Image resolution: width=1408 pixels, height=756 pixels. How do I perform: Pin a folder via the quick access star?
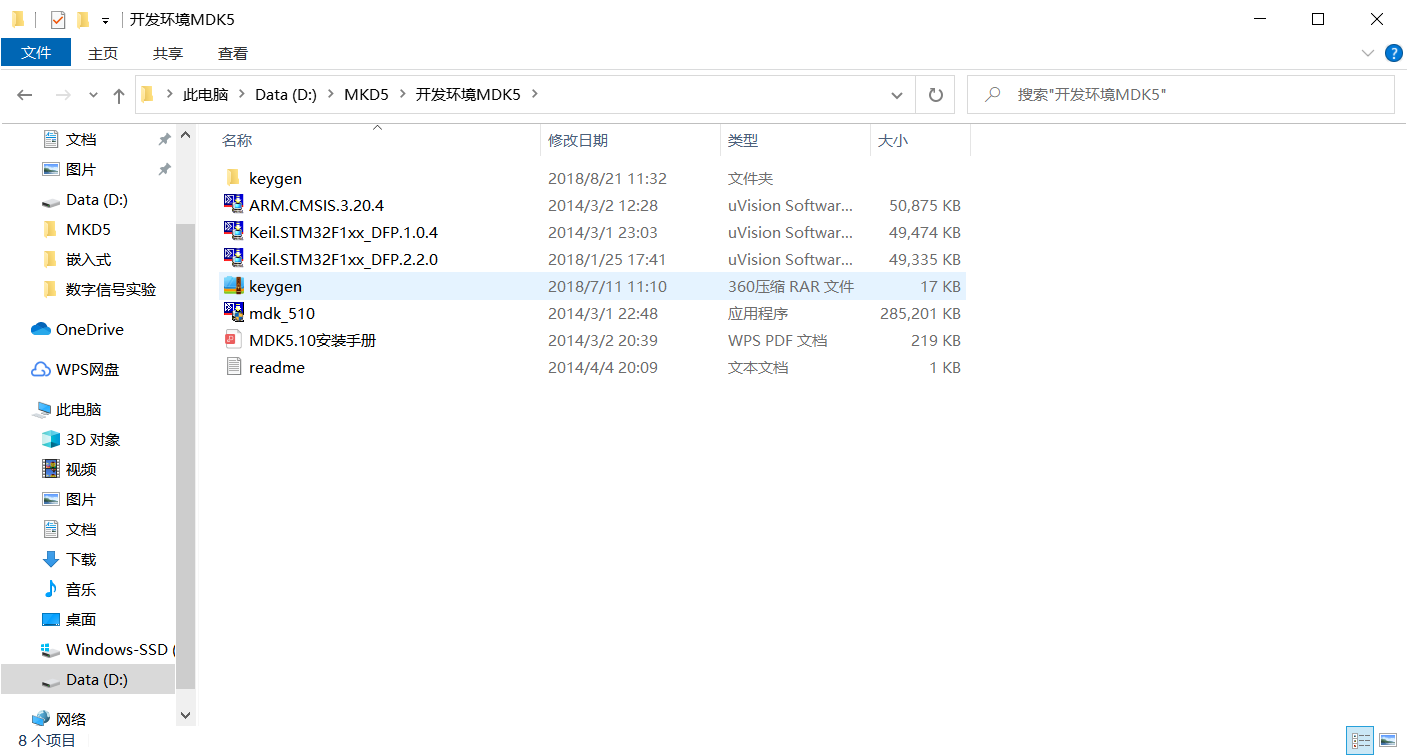(x=163, y=138)
